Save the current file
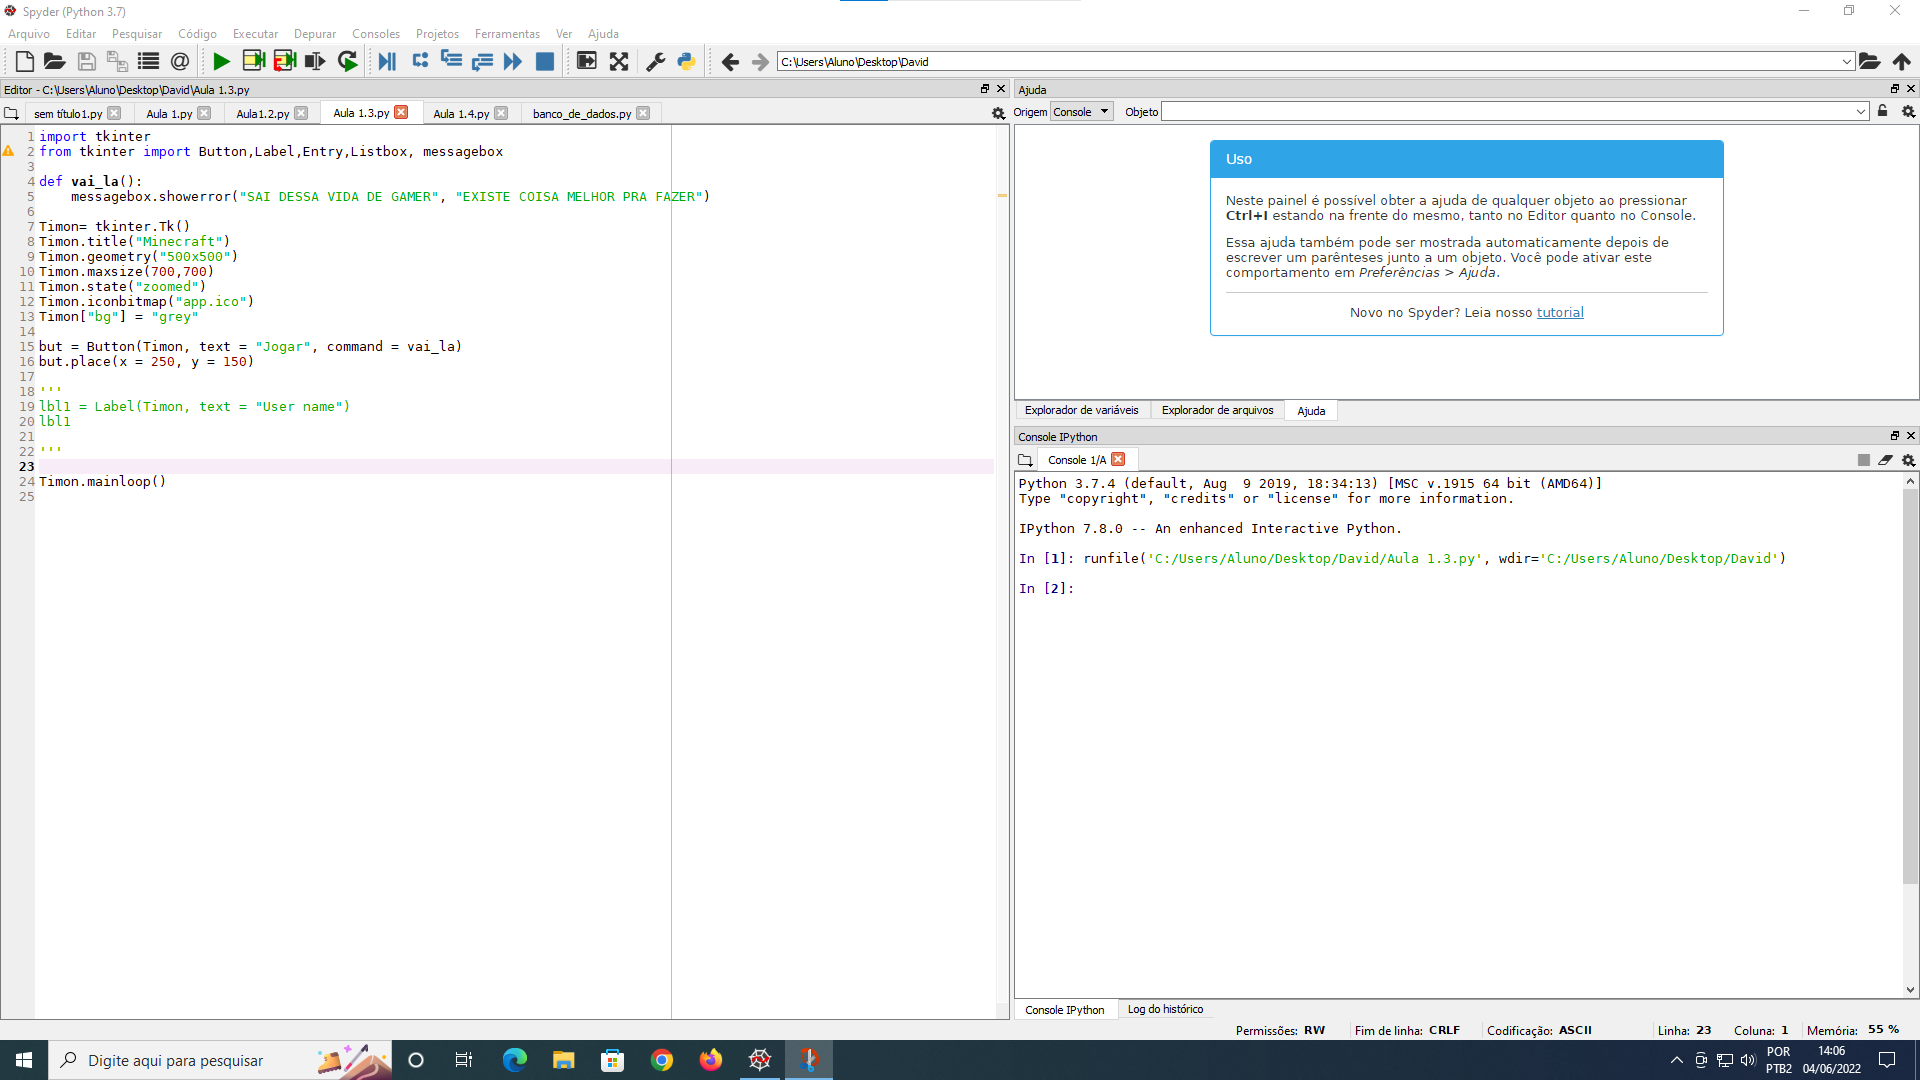1920x1080 pixels. pyautogui.click(x=86, y=62)
